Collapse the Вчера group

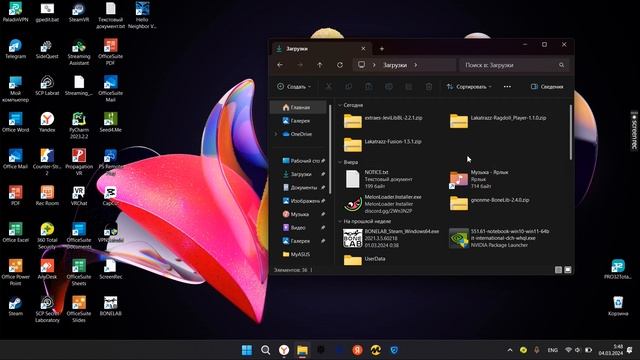[x=340, y=162]
